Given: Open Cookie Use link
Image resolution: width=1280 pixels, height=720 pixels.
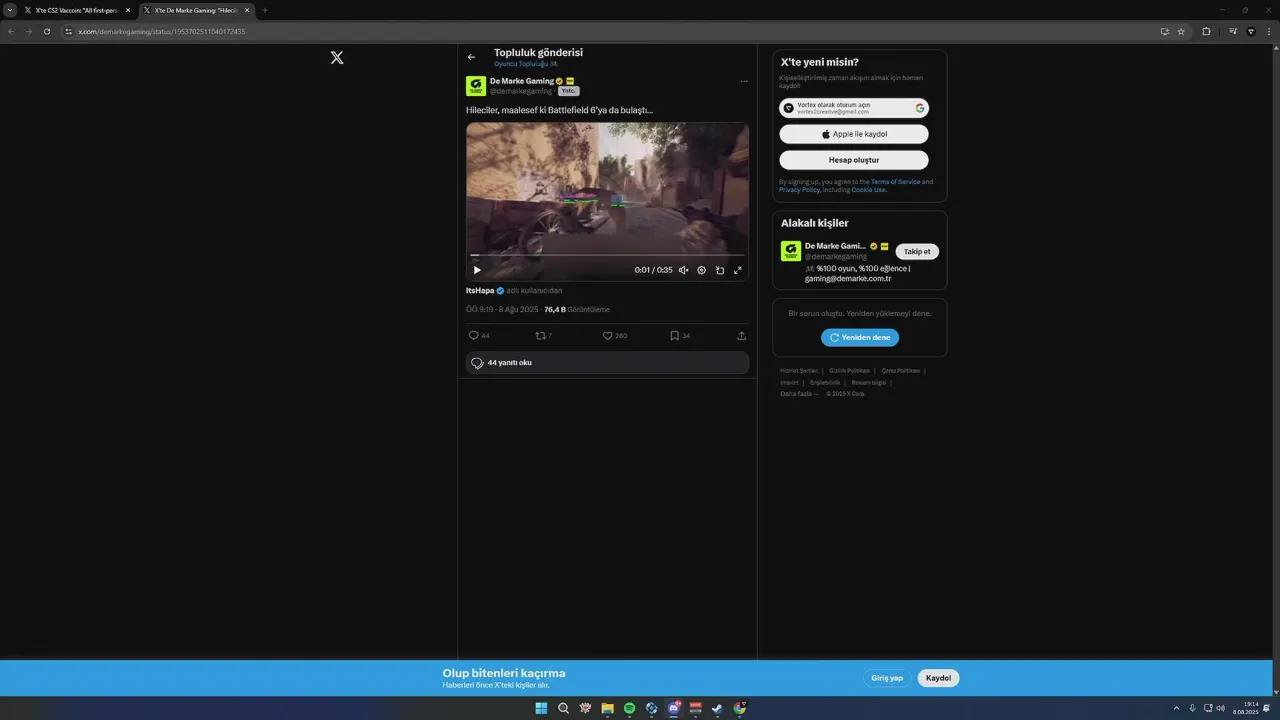Looking at the screenshot, I should pyautogui.click(x=867, y=190).
